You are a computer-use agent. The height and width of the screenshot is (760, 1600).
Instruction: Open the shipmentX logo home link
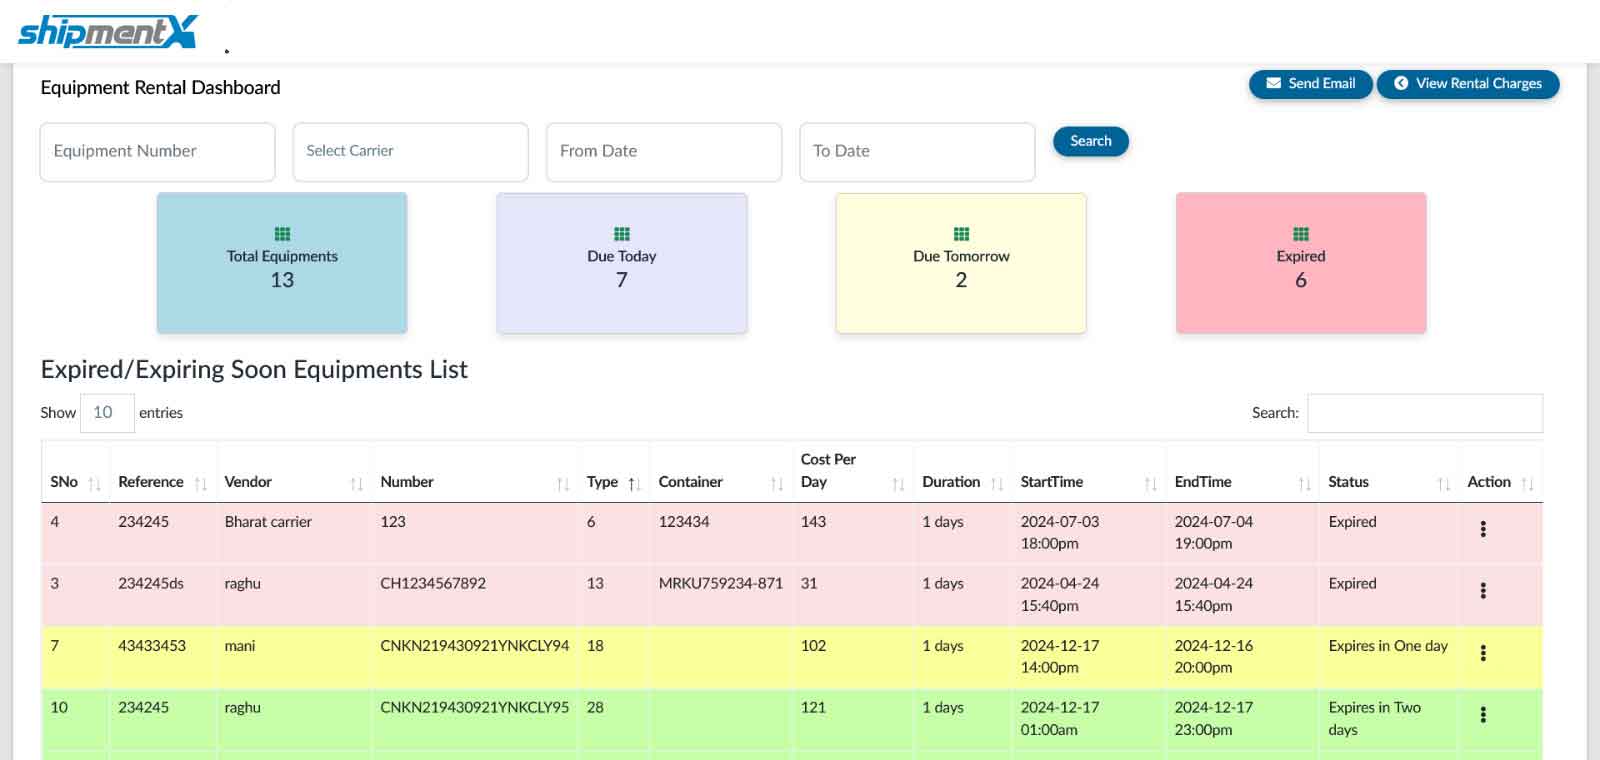click(107, 31)
